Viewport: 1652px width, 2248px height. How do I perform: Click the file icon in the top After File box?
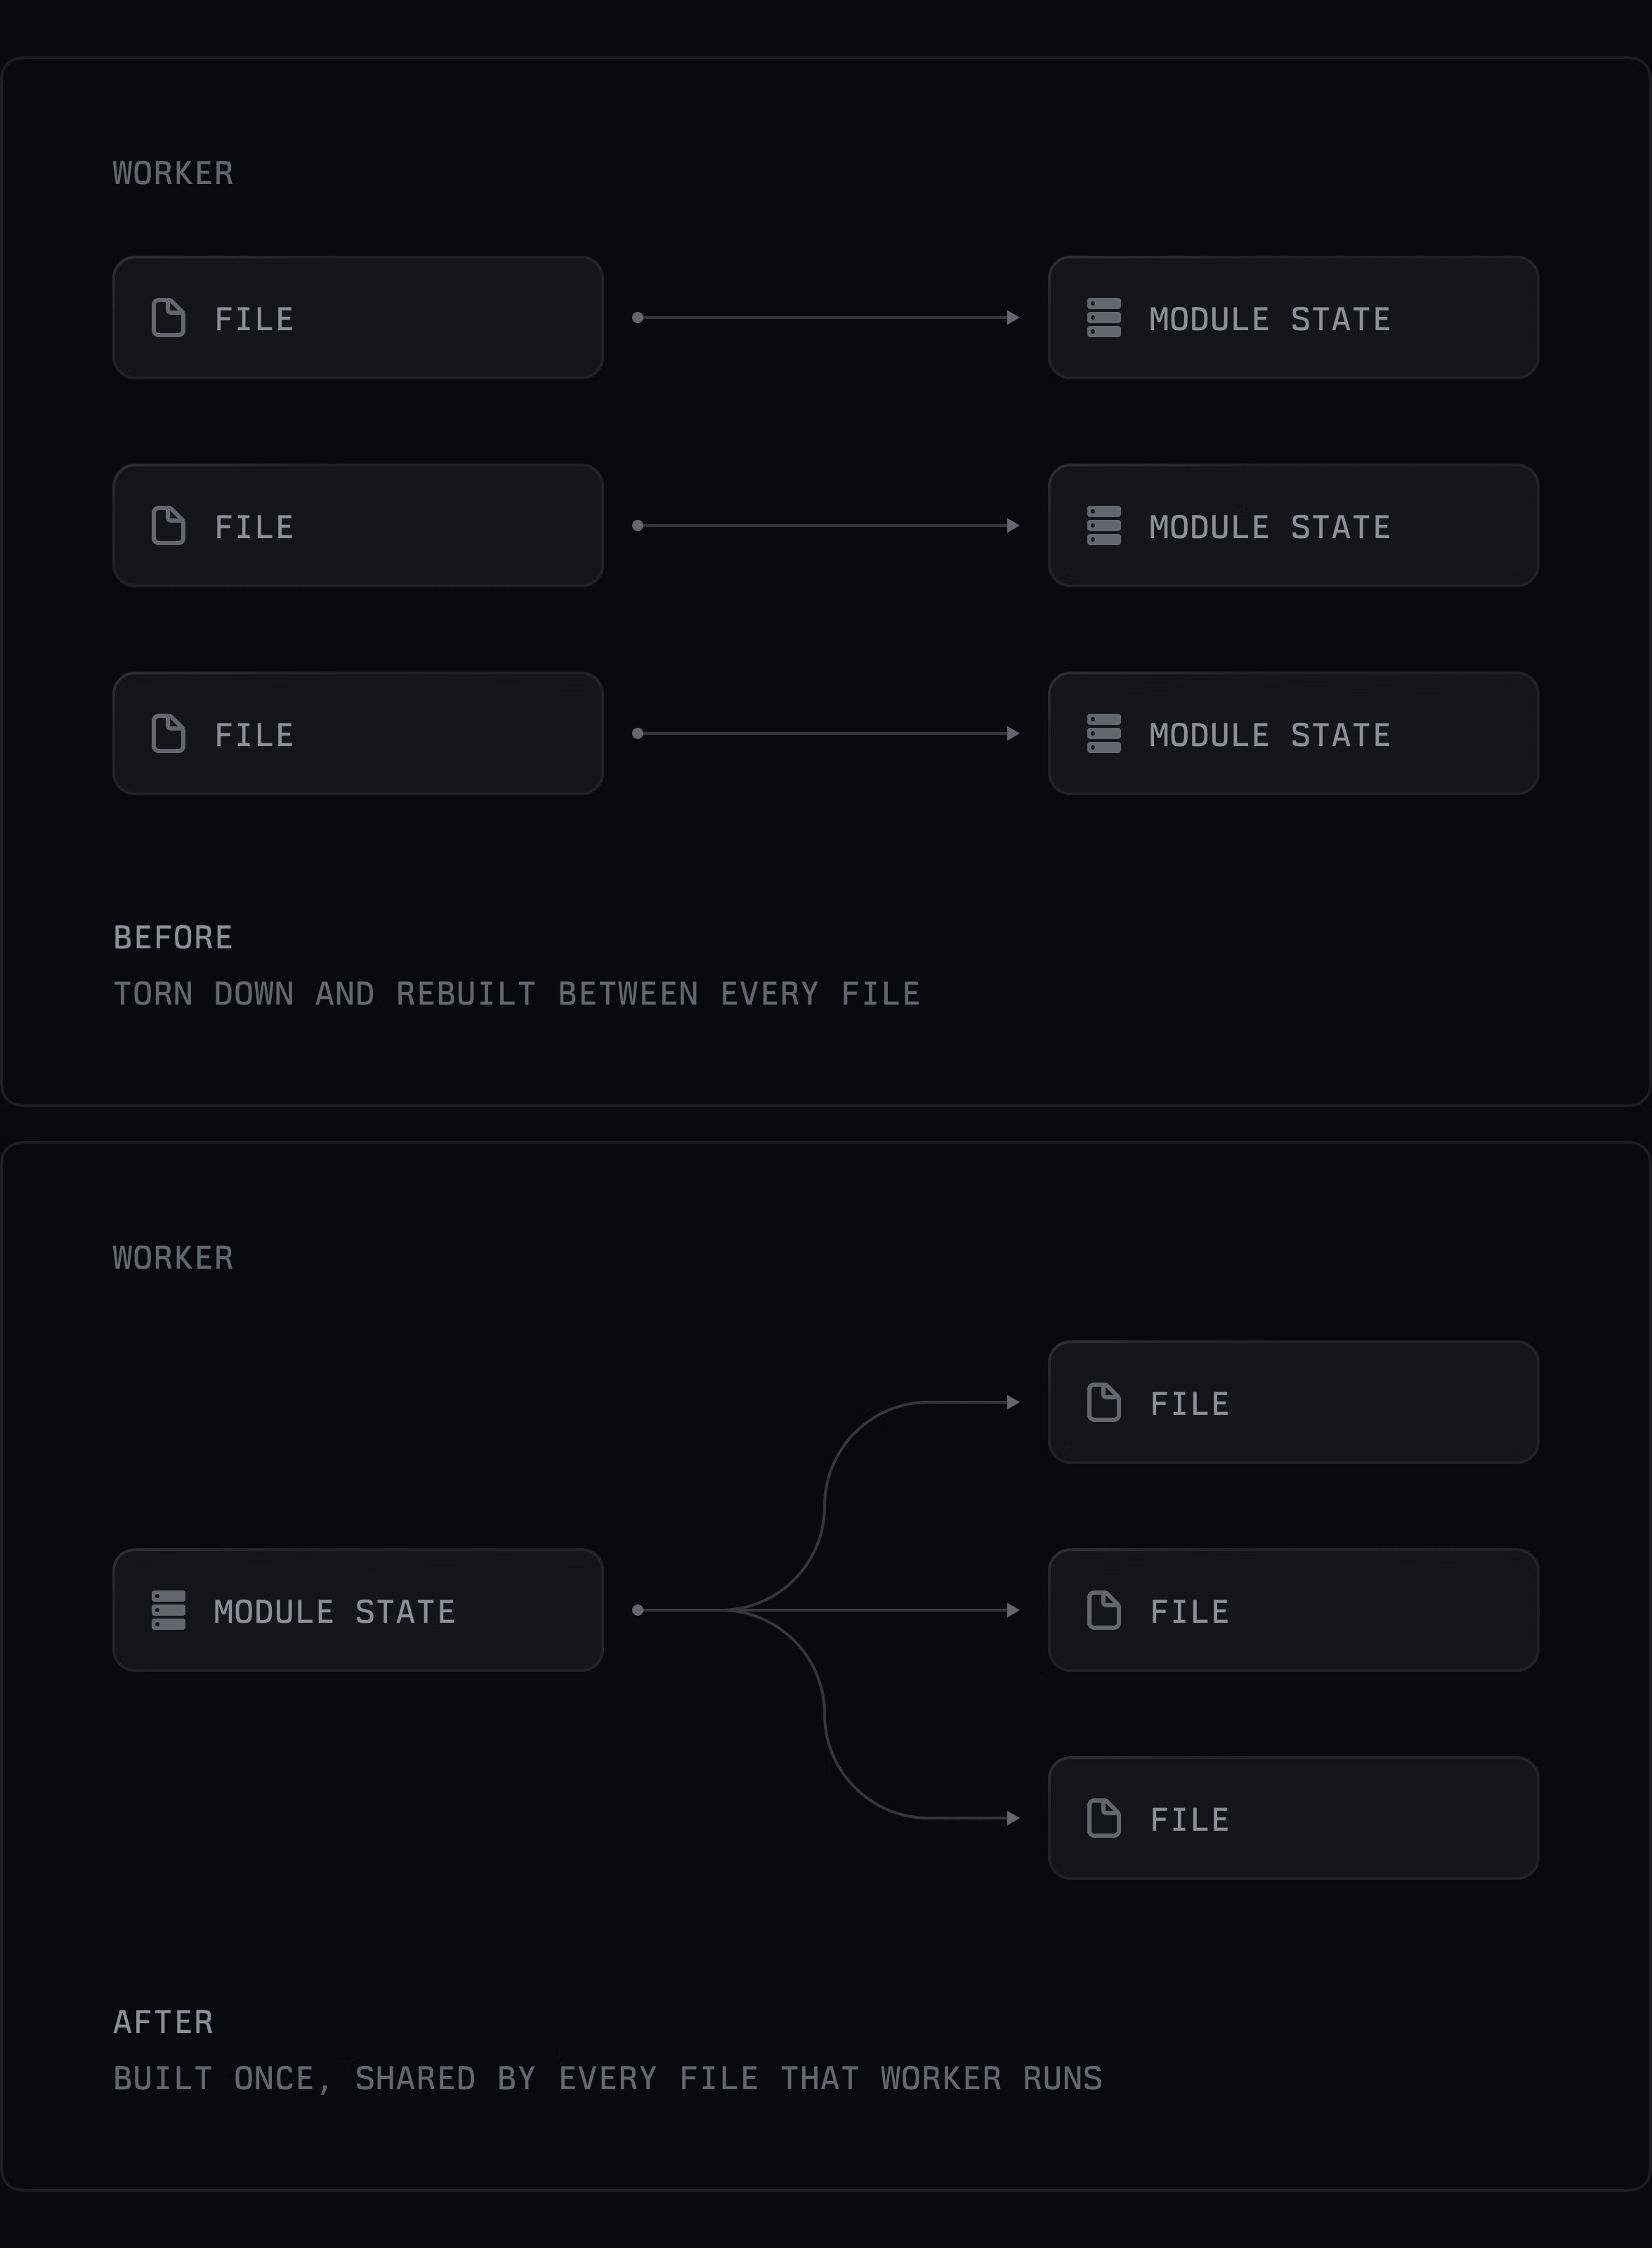tap(1104, 1402)
